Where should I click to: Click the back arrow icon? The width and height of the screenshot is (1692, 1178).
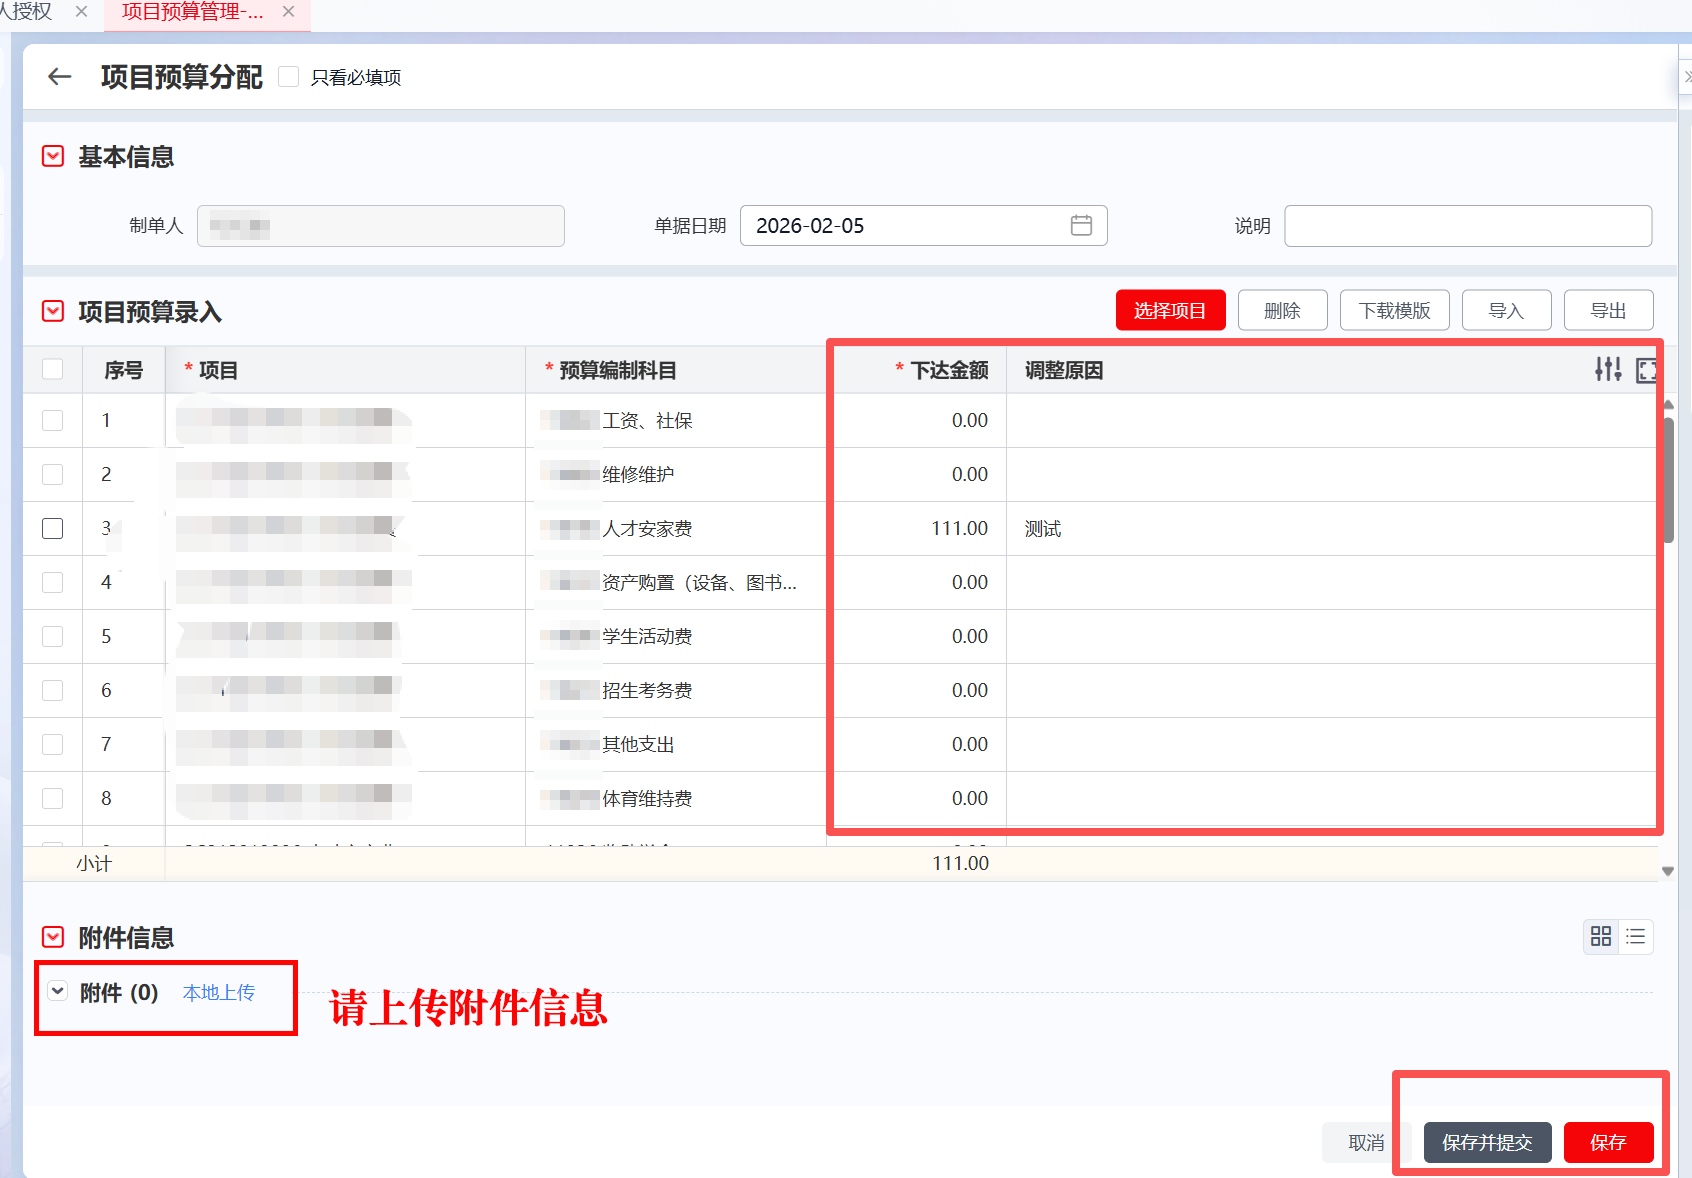click(60, 77)
